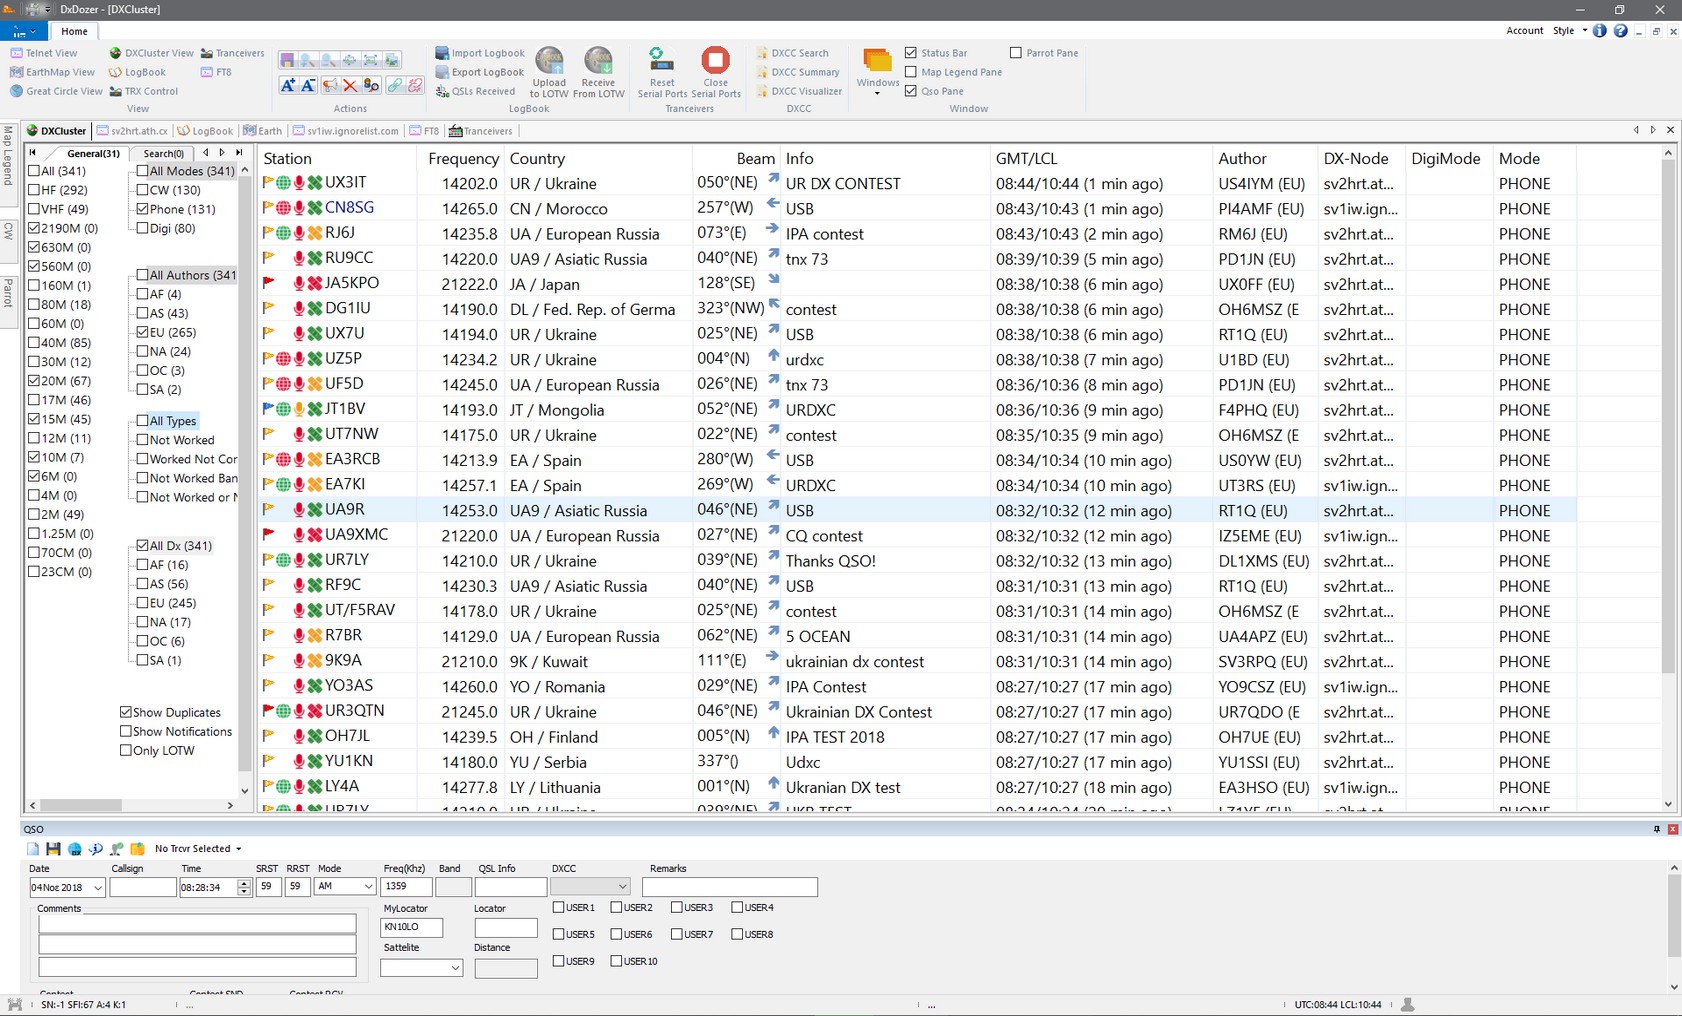Click the megaphone announce action icon
This screenshot has width=1682, height=1016.
coord(330,86)
